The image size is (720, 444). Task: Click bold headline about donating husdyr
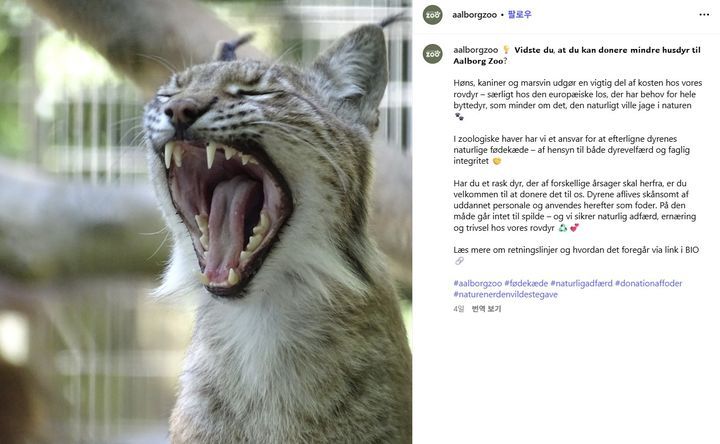[577, 55]
